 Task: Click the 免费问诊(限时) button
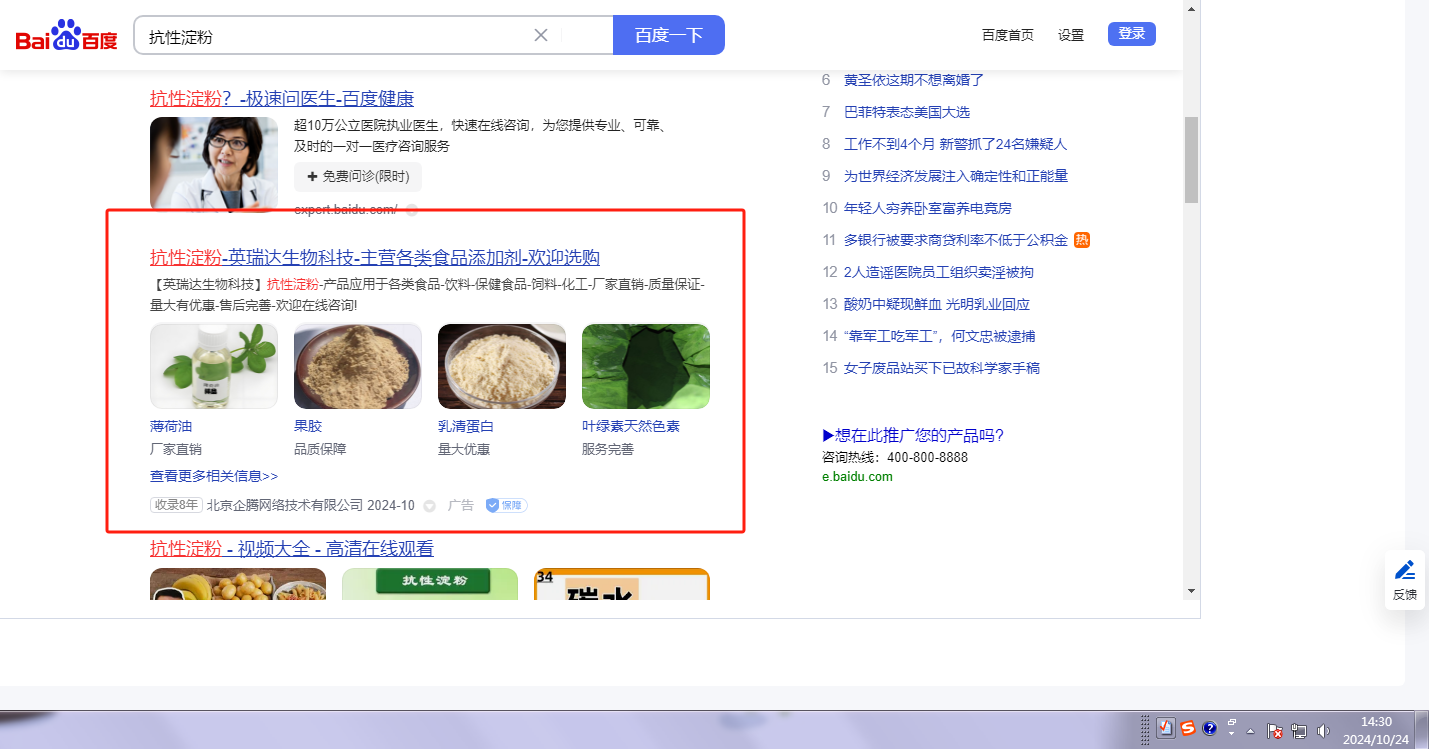358,177
